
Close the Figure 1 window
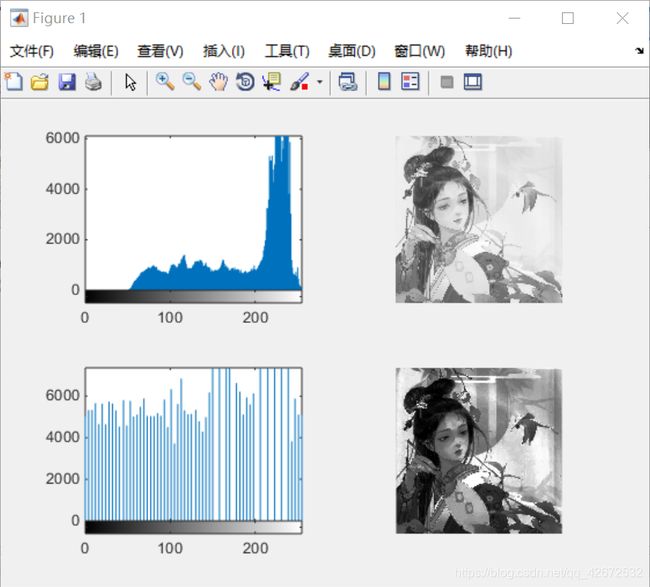622,18
